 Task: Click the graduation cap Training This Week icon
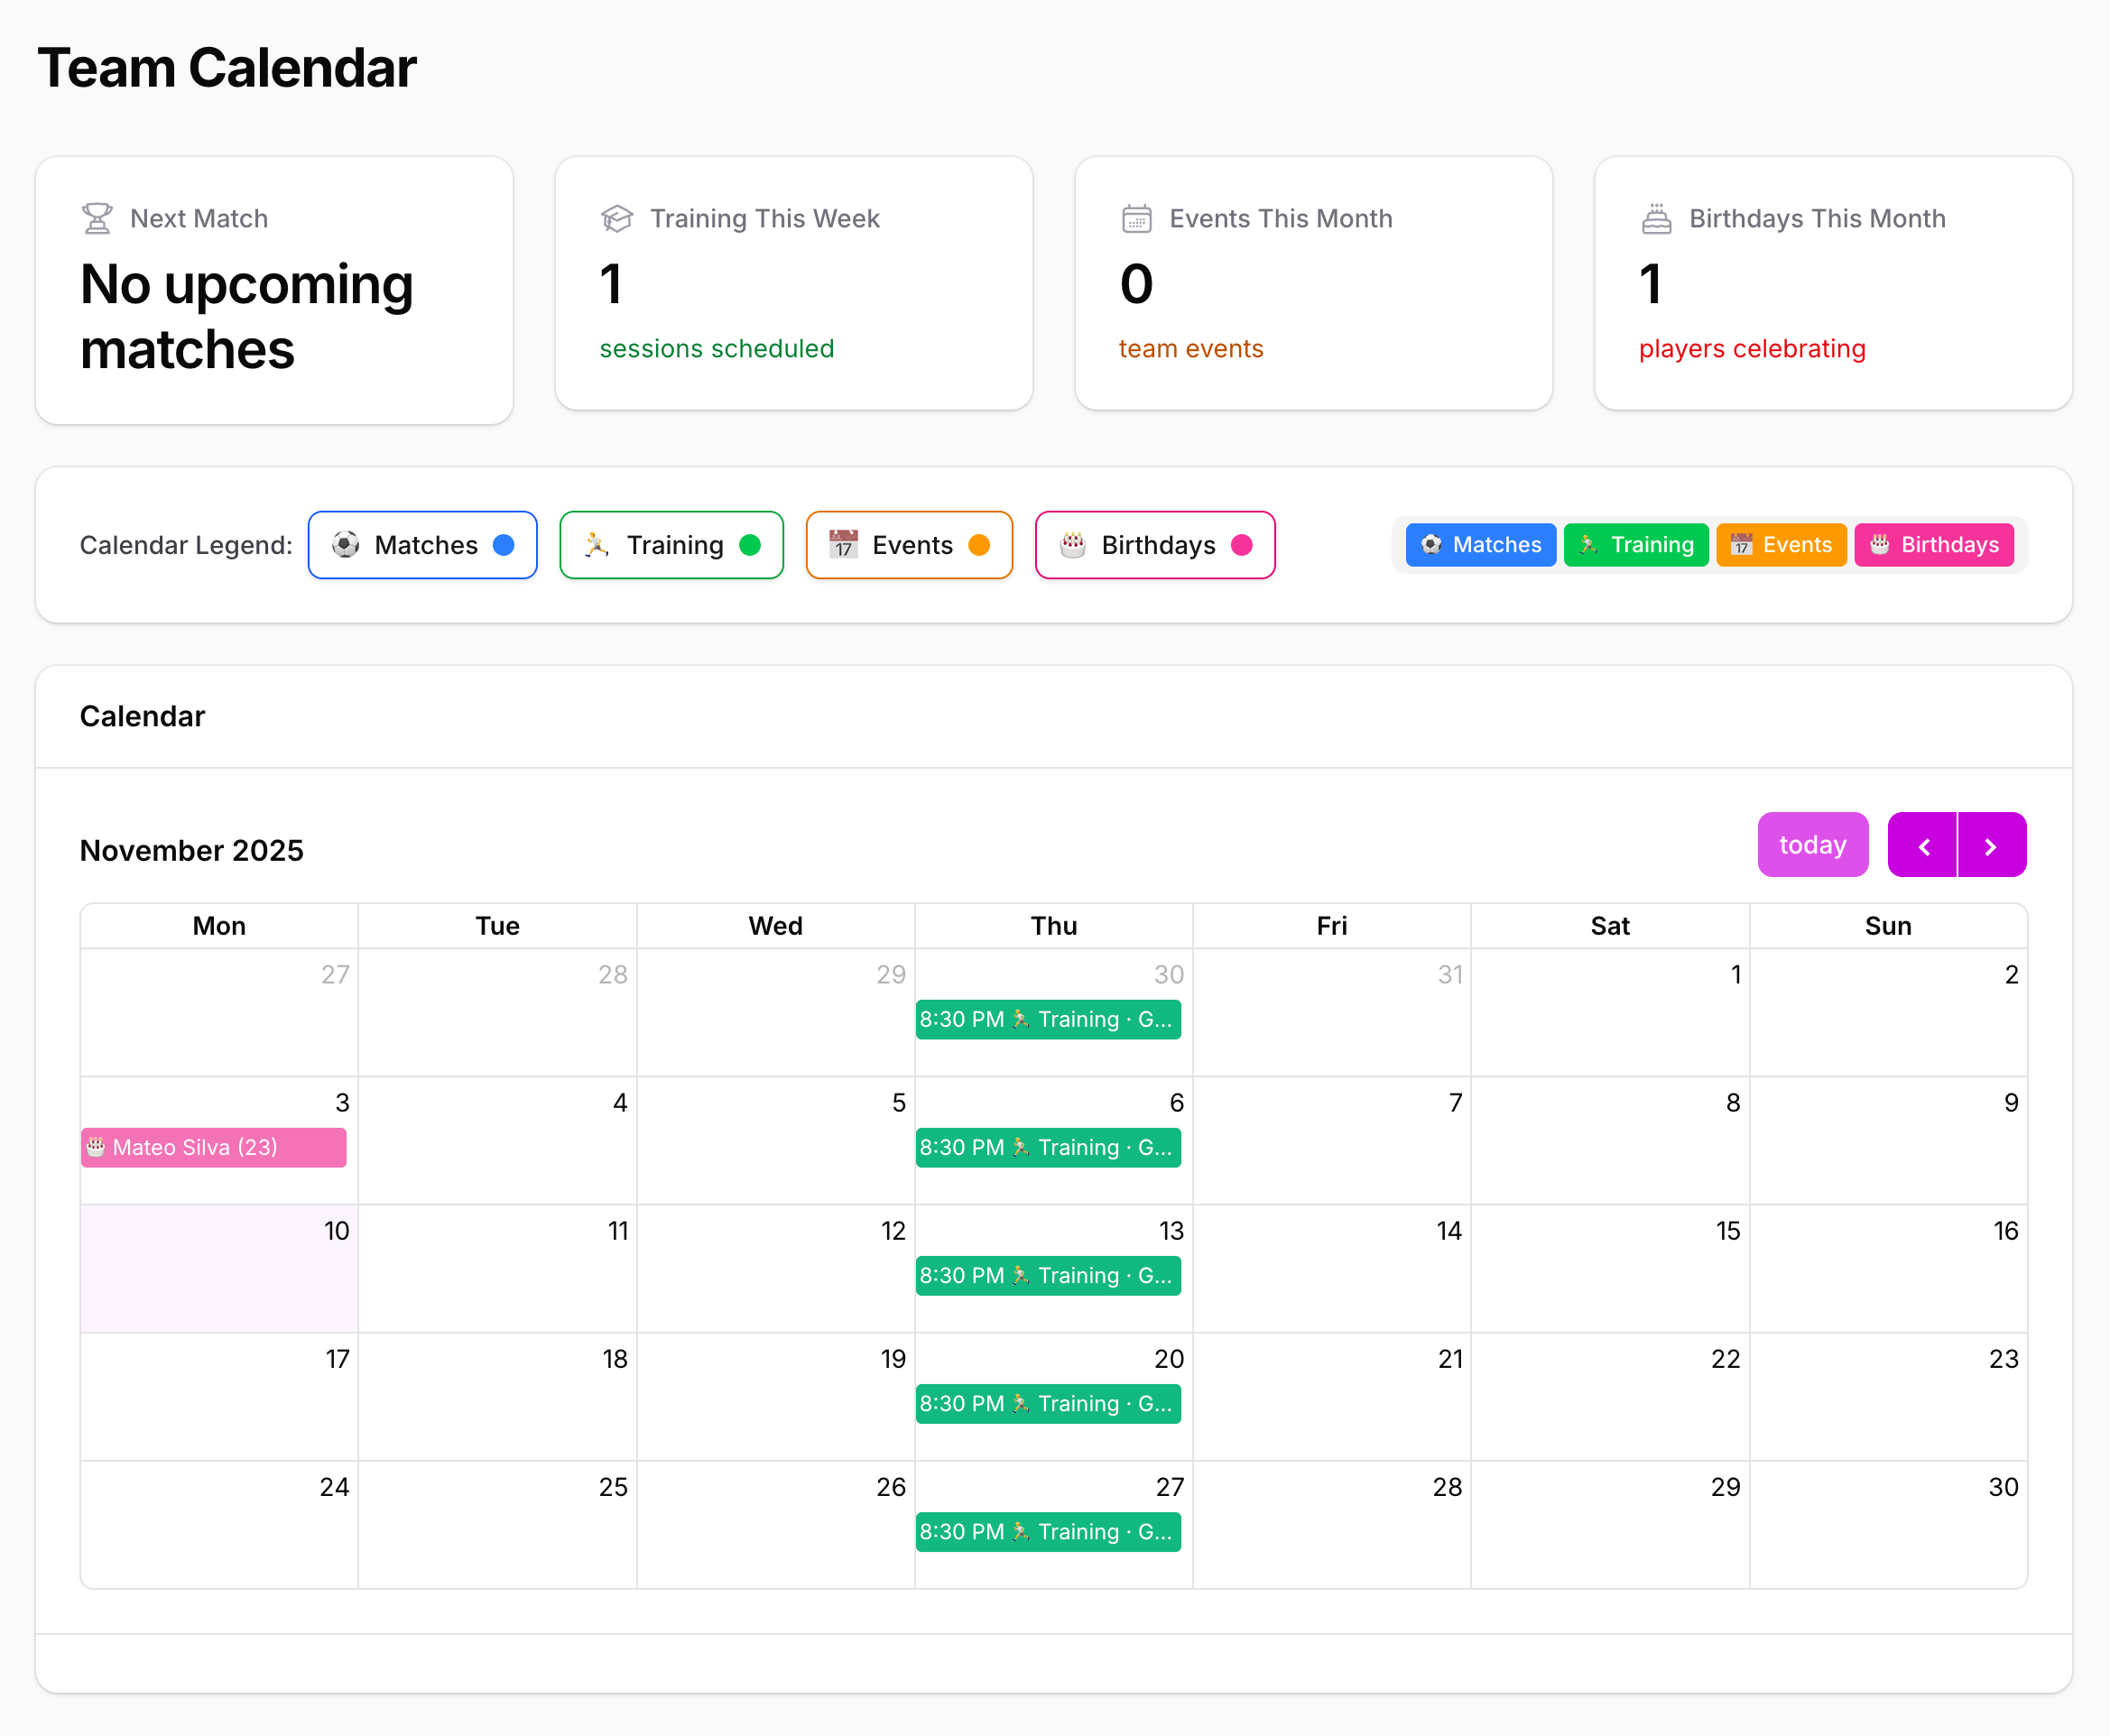click(x=616, y=218)
